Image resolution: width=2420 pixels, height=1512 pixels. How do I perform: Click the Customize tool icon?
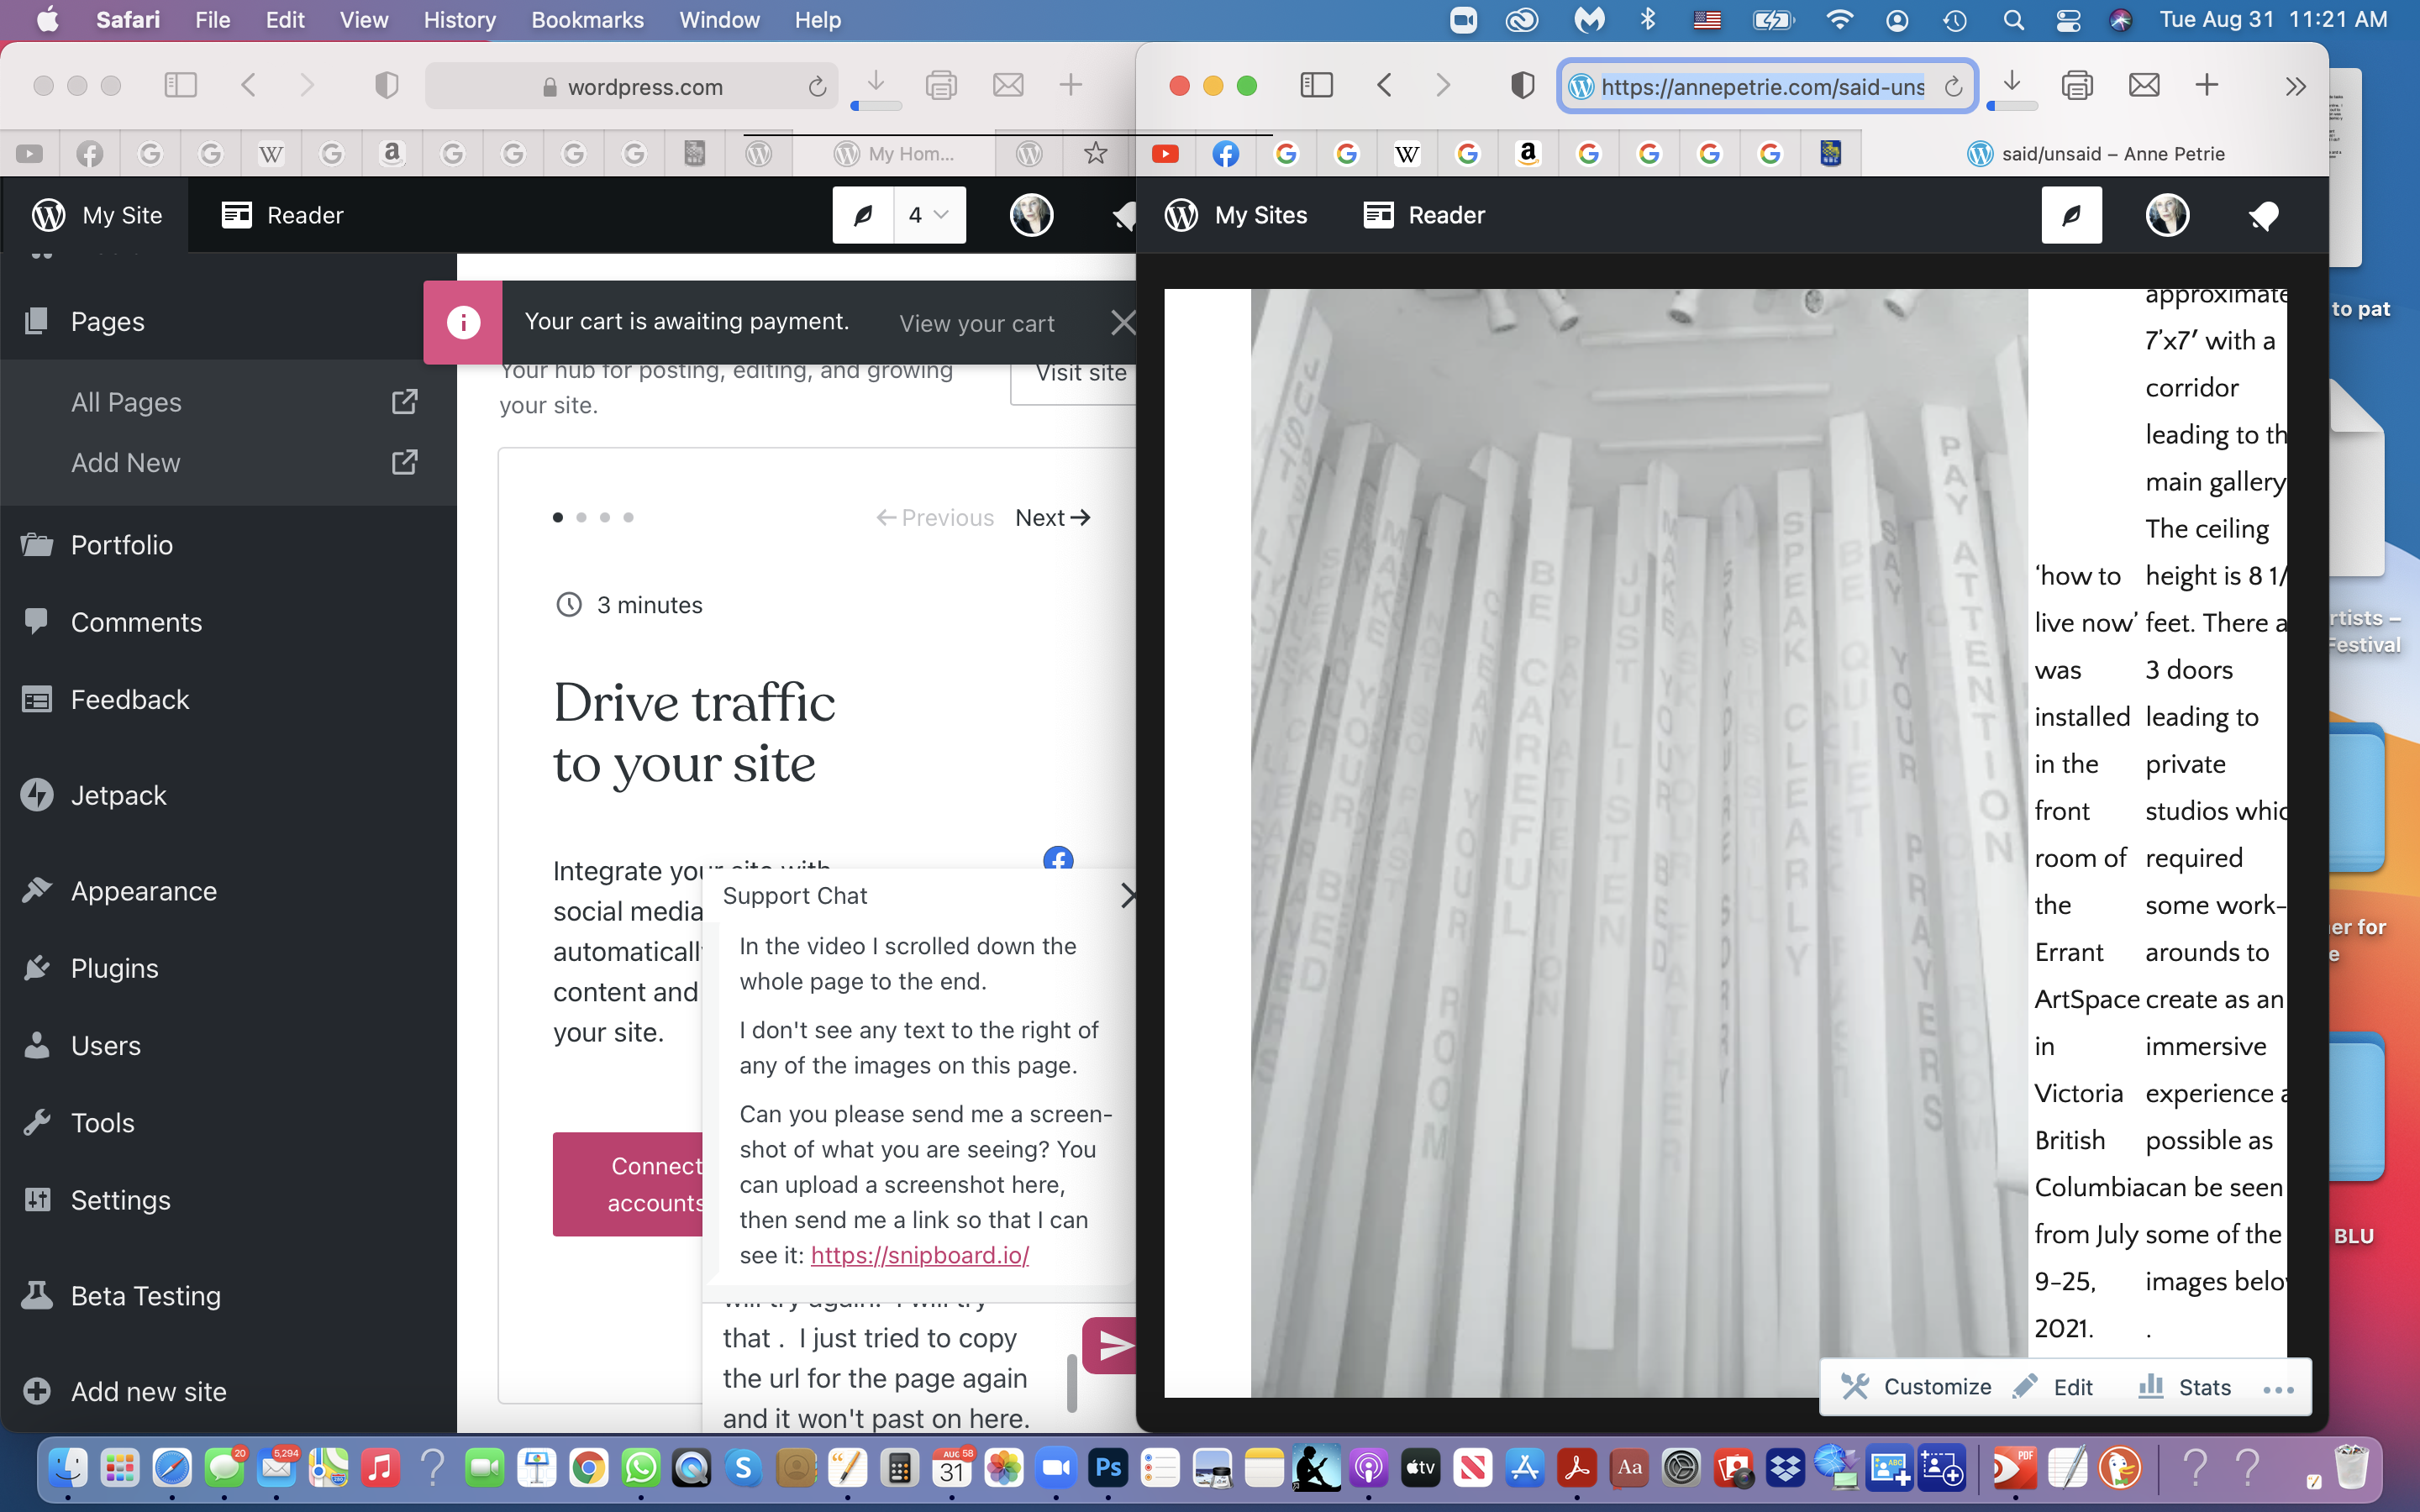[x=1855, y=1386]
